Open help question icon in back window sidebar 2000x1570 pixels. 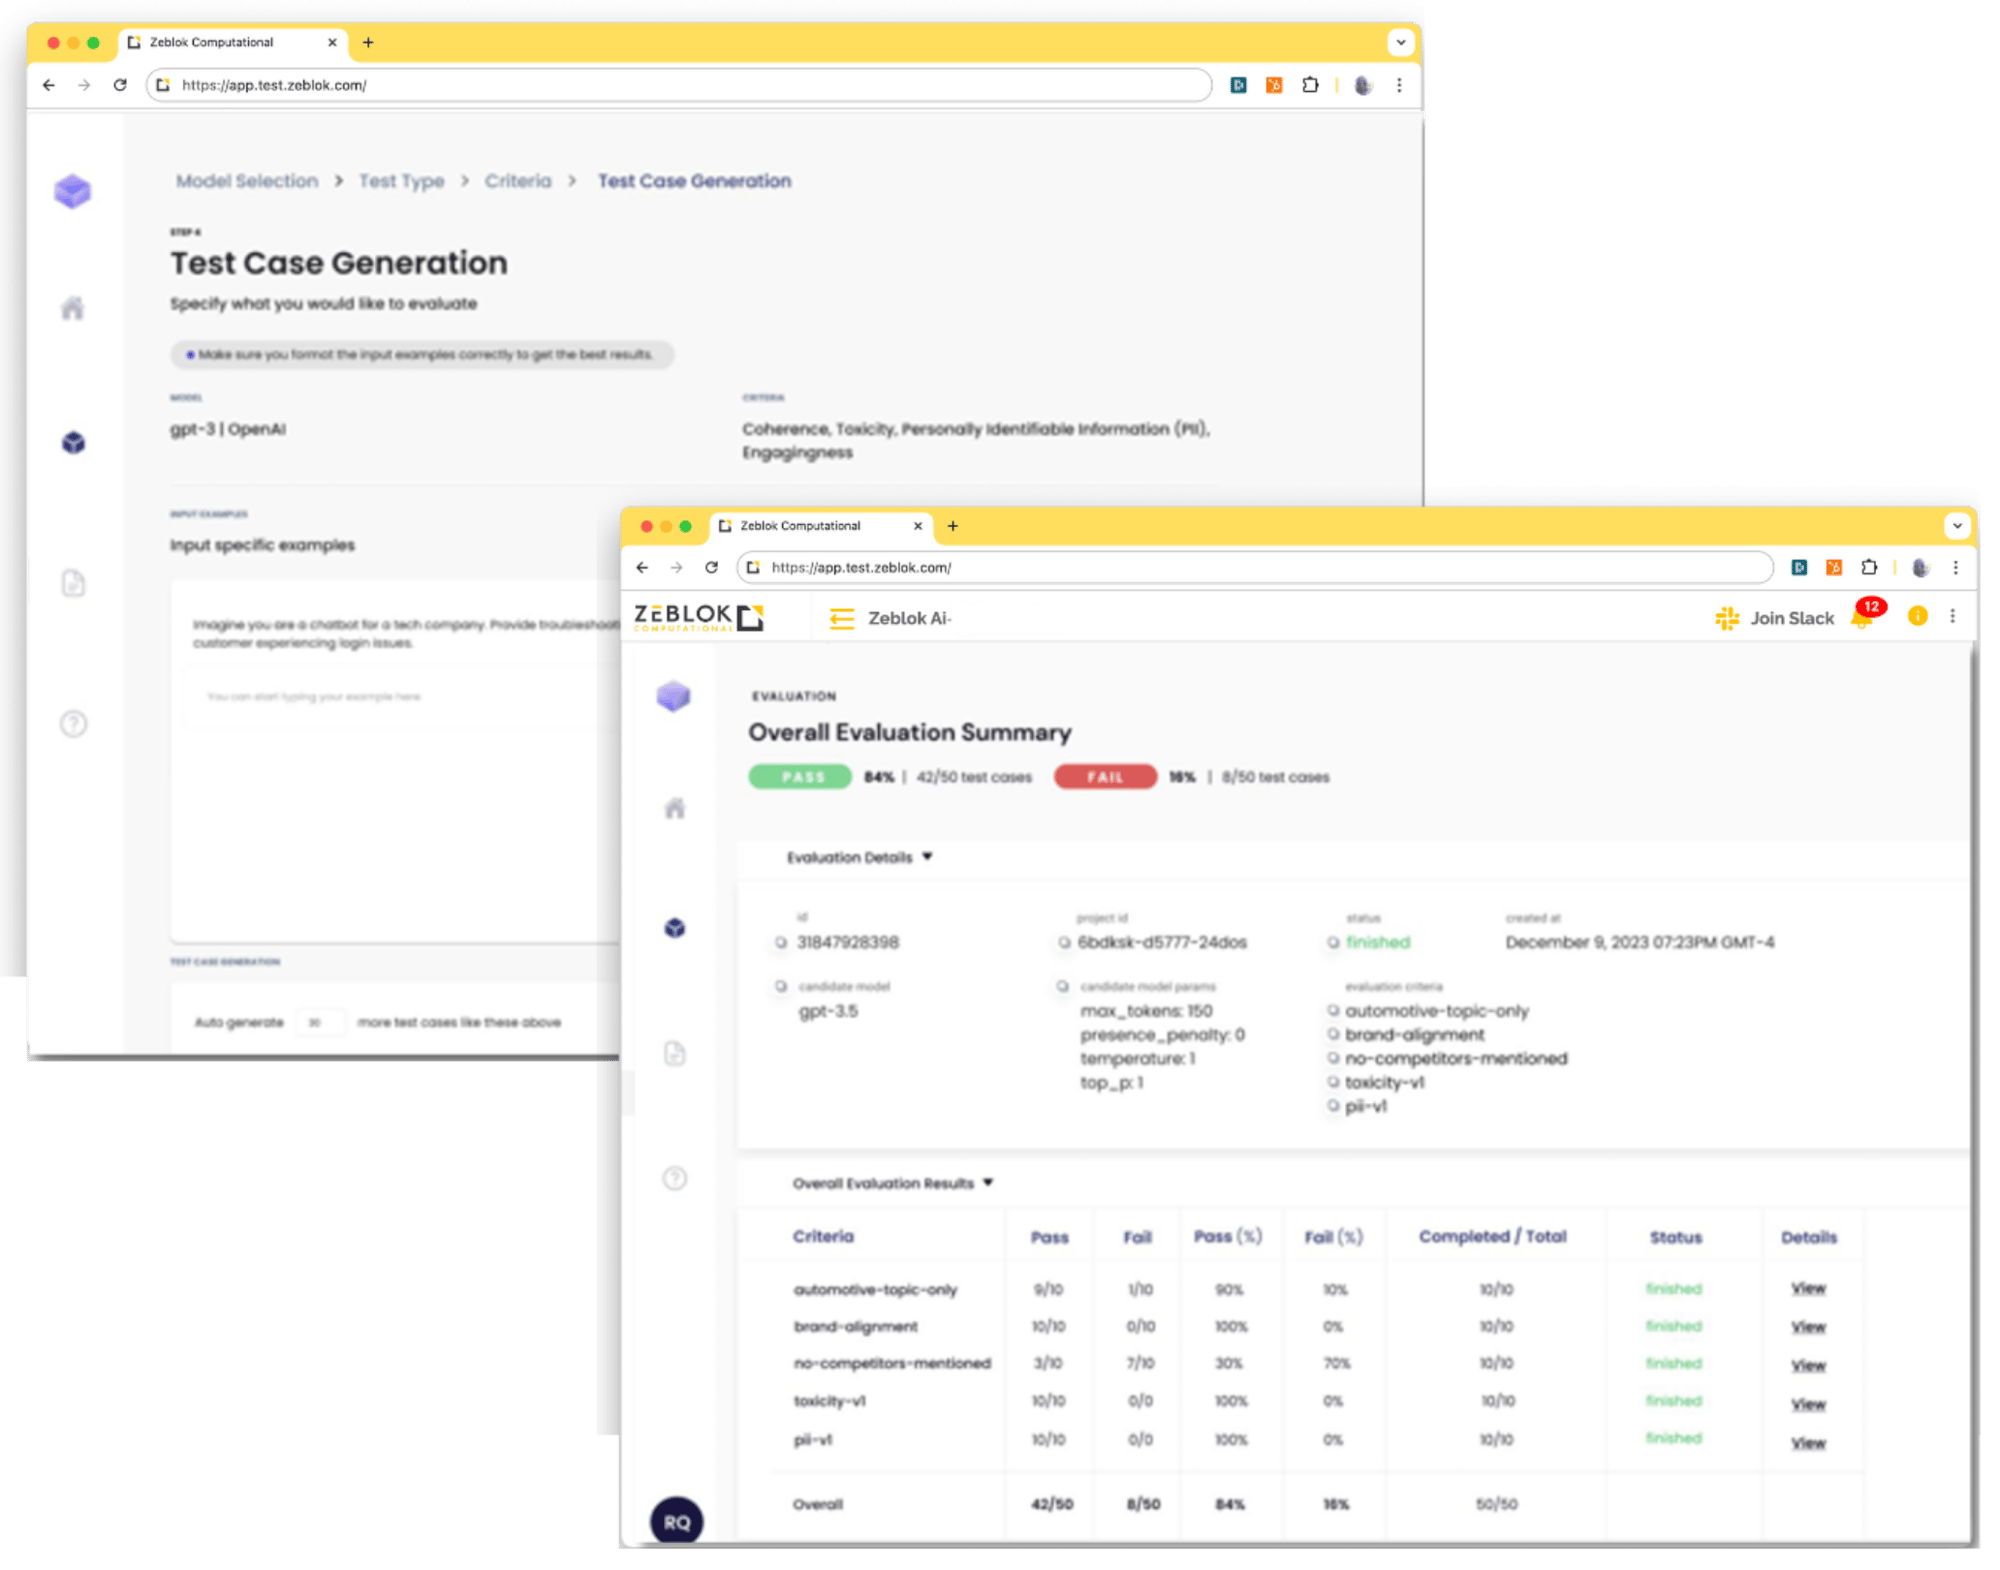(x=73, y=723)
